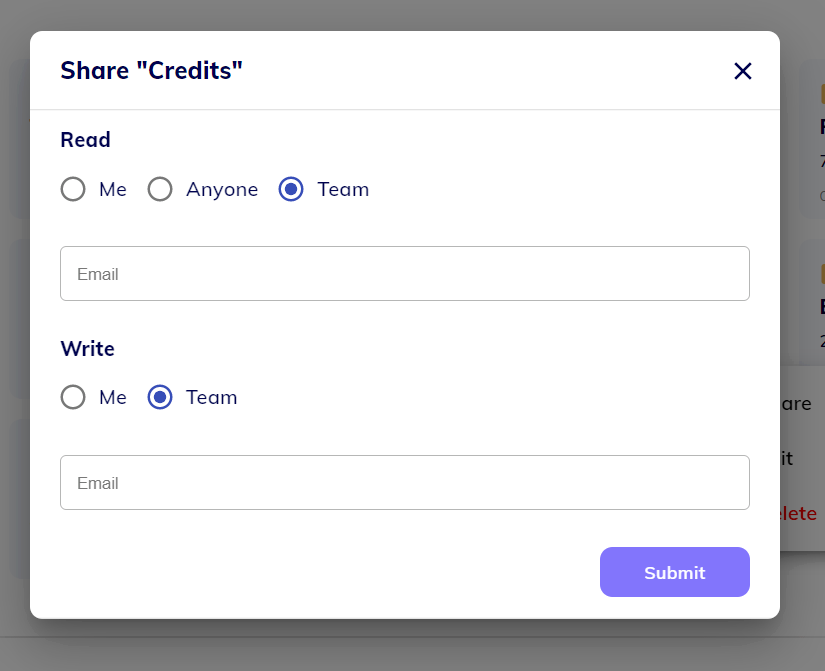
Task: Click the dimmed backdrop below the dialog
Action: pyautogui.click(x=400, y=648)
